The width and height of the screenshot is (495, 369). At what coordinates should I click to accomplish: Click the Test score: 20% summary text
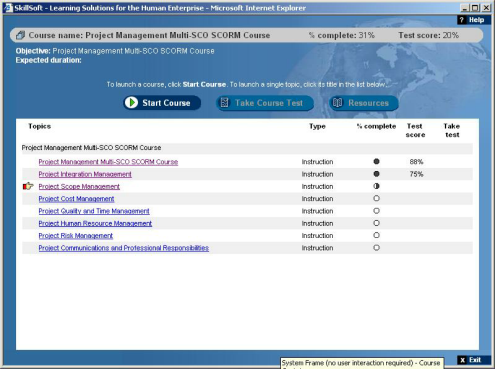pos(429,35)
